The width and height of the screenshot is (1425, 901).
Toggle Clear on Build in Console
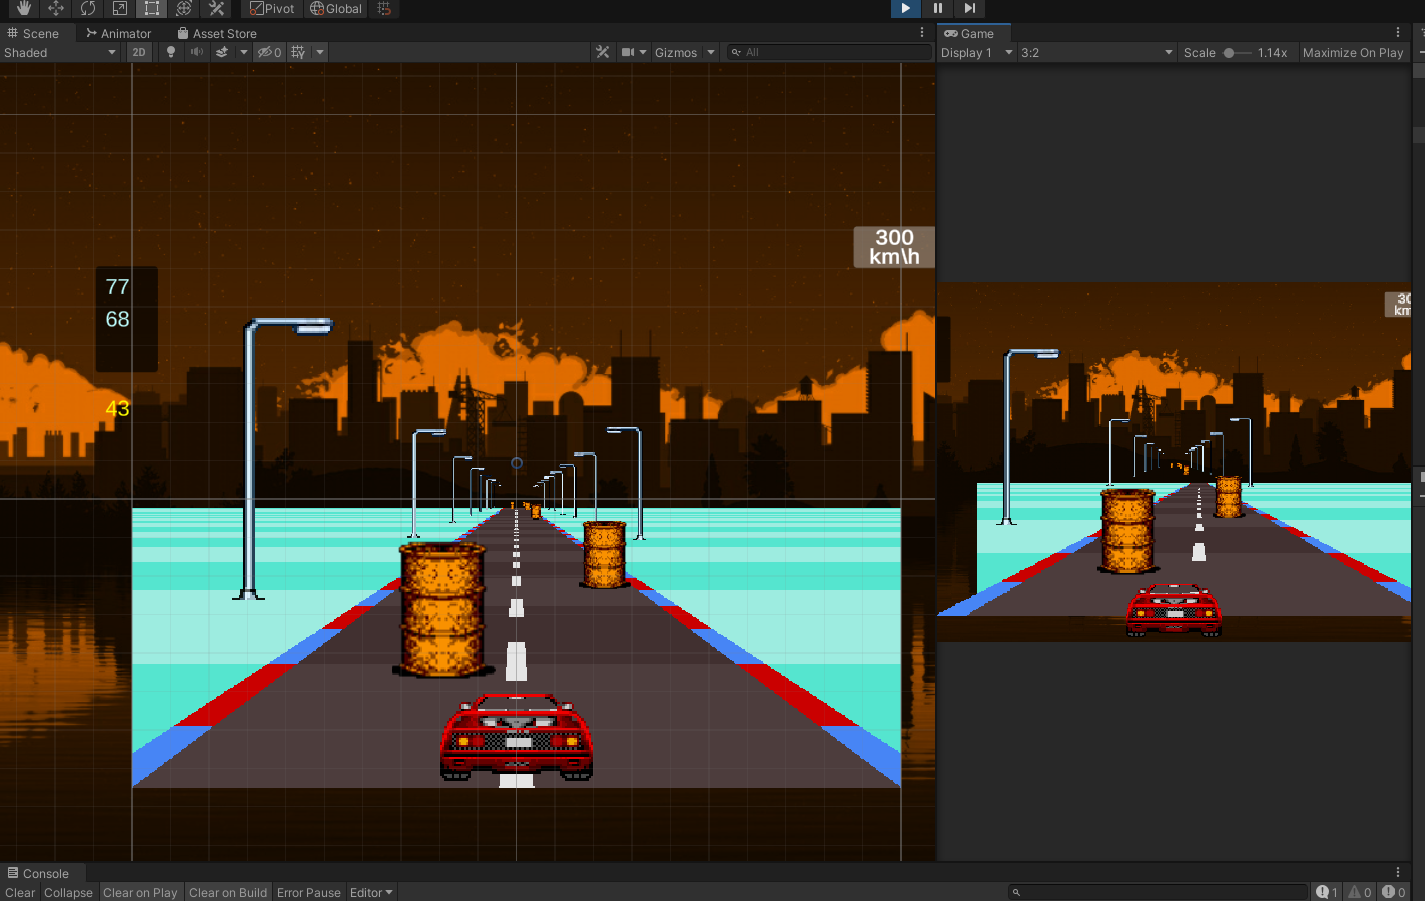228,892
